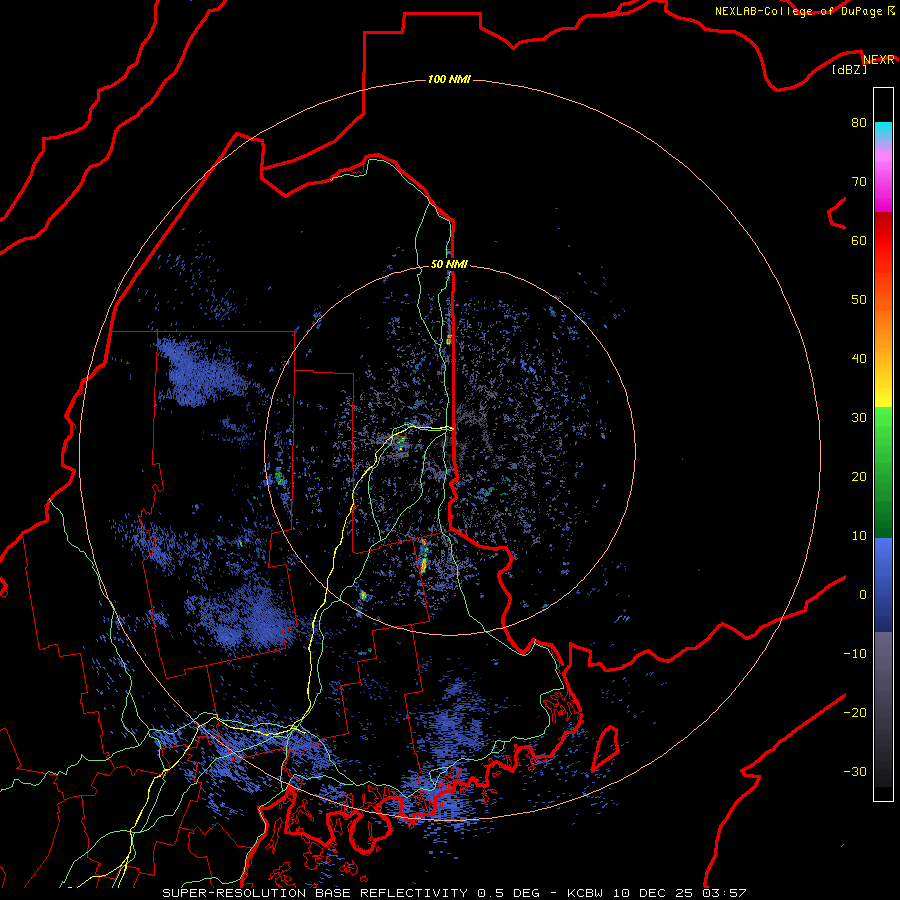
Task: Select the -20 value on dBZ scale
Action: point(855,712)
